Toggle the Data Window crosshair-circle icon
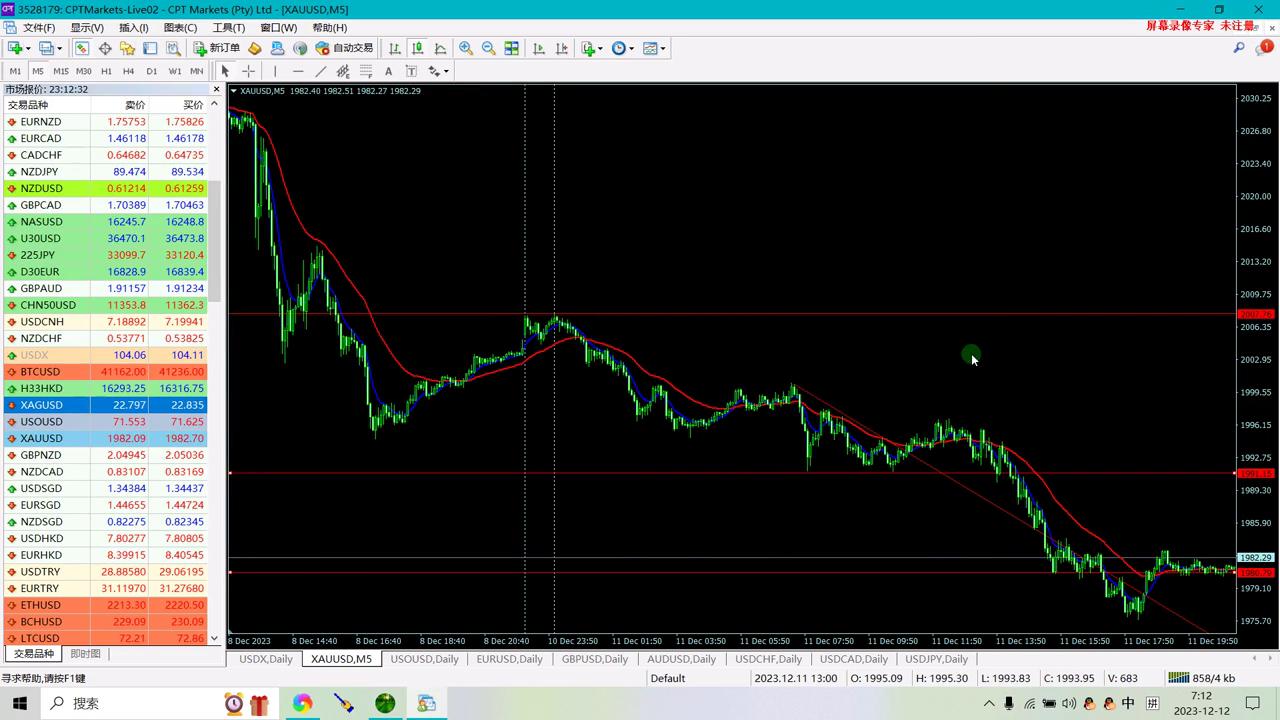 point(104,48)
